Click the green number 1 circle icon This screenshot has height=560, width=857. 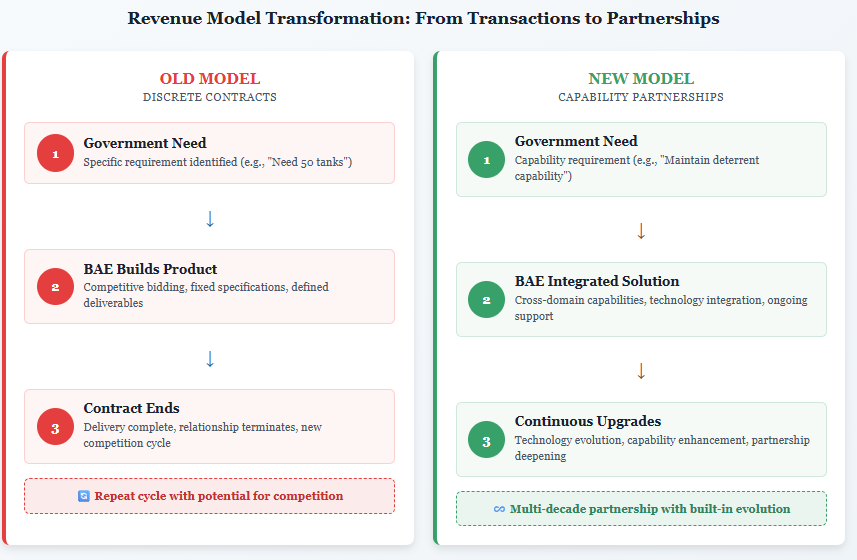tap(486, 160)
